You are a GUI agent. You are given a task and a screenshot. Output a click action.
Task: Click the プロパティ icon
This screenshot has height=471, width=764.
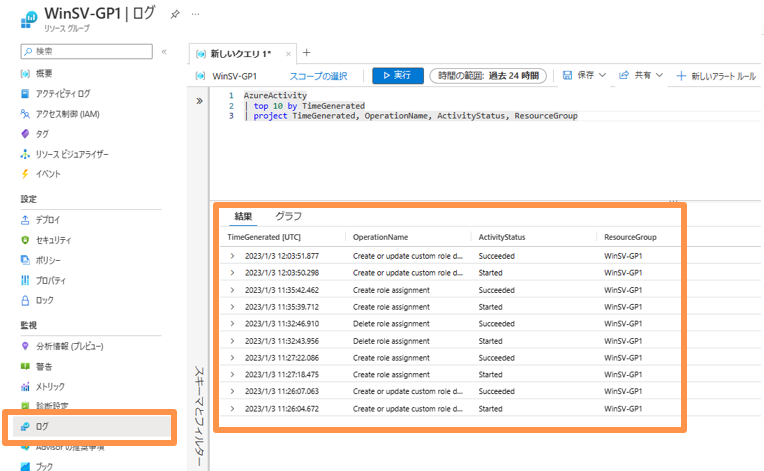click(25, 280)
